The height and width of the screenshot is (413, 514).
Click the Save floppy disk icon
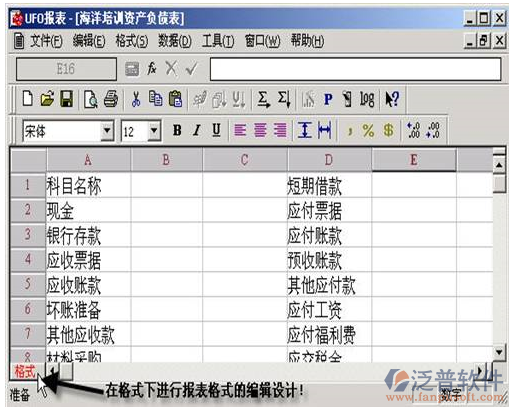(x=67, y=99)
